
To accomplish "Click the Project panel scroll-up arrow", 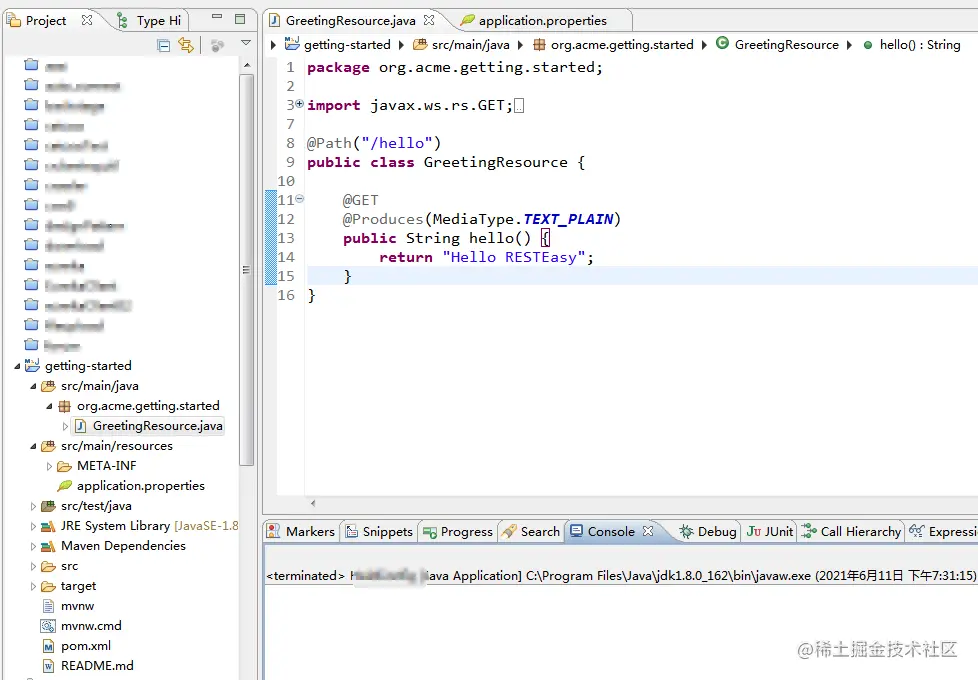I will click(x=247, y=65).
